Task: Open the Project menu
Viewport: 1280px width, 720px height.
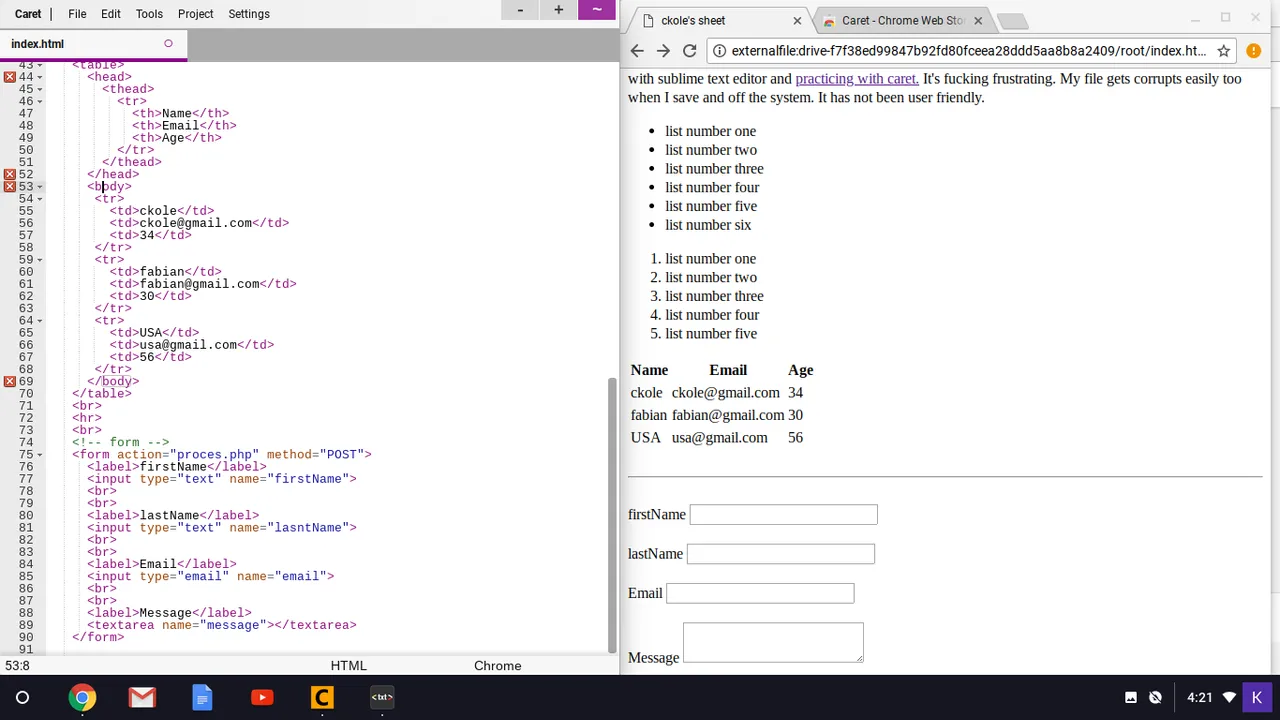Action: coord(195,14)
